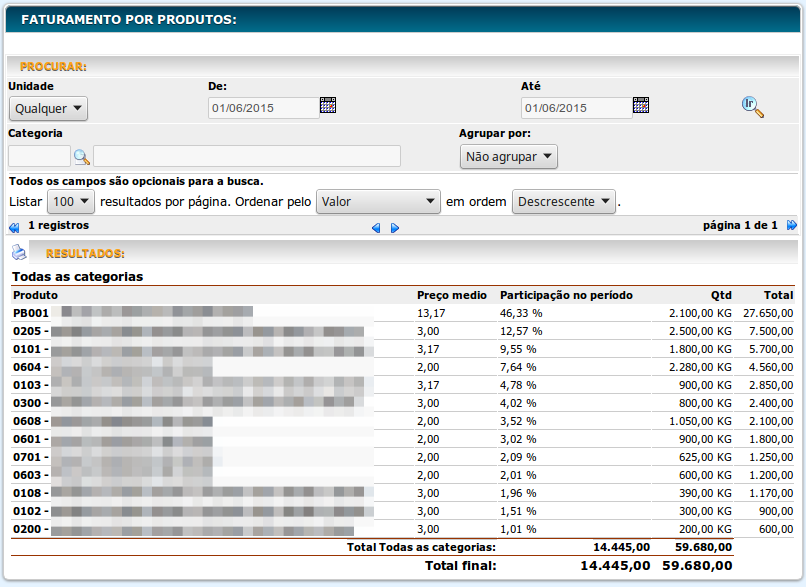The height and width of the screenshot is (587, 806).
Task: Go to previous page arrow
Action: click(376, 228)
